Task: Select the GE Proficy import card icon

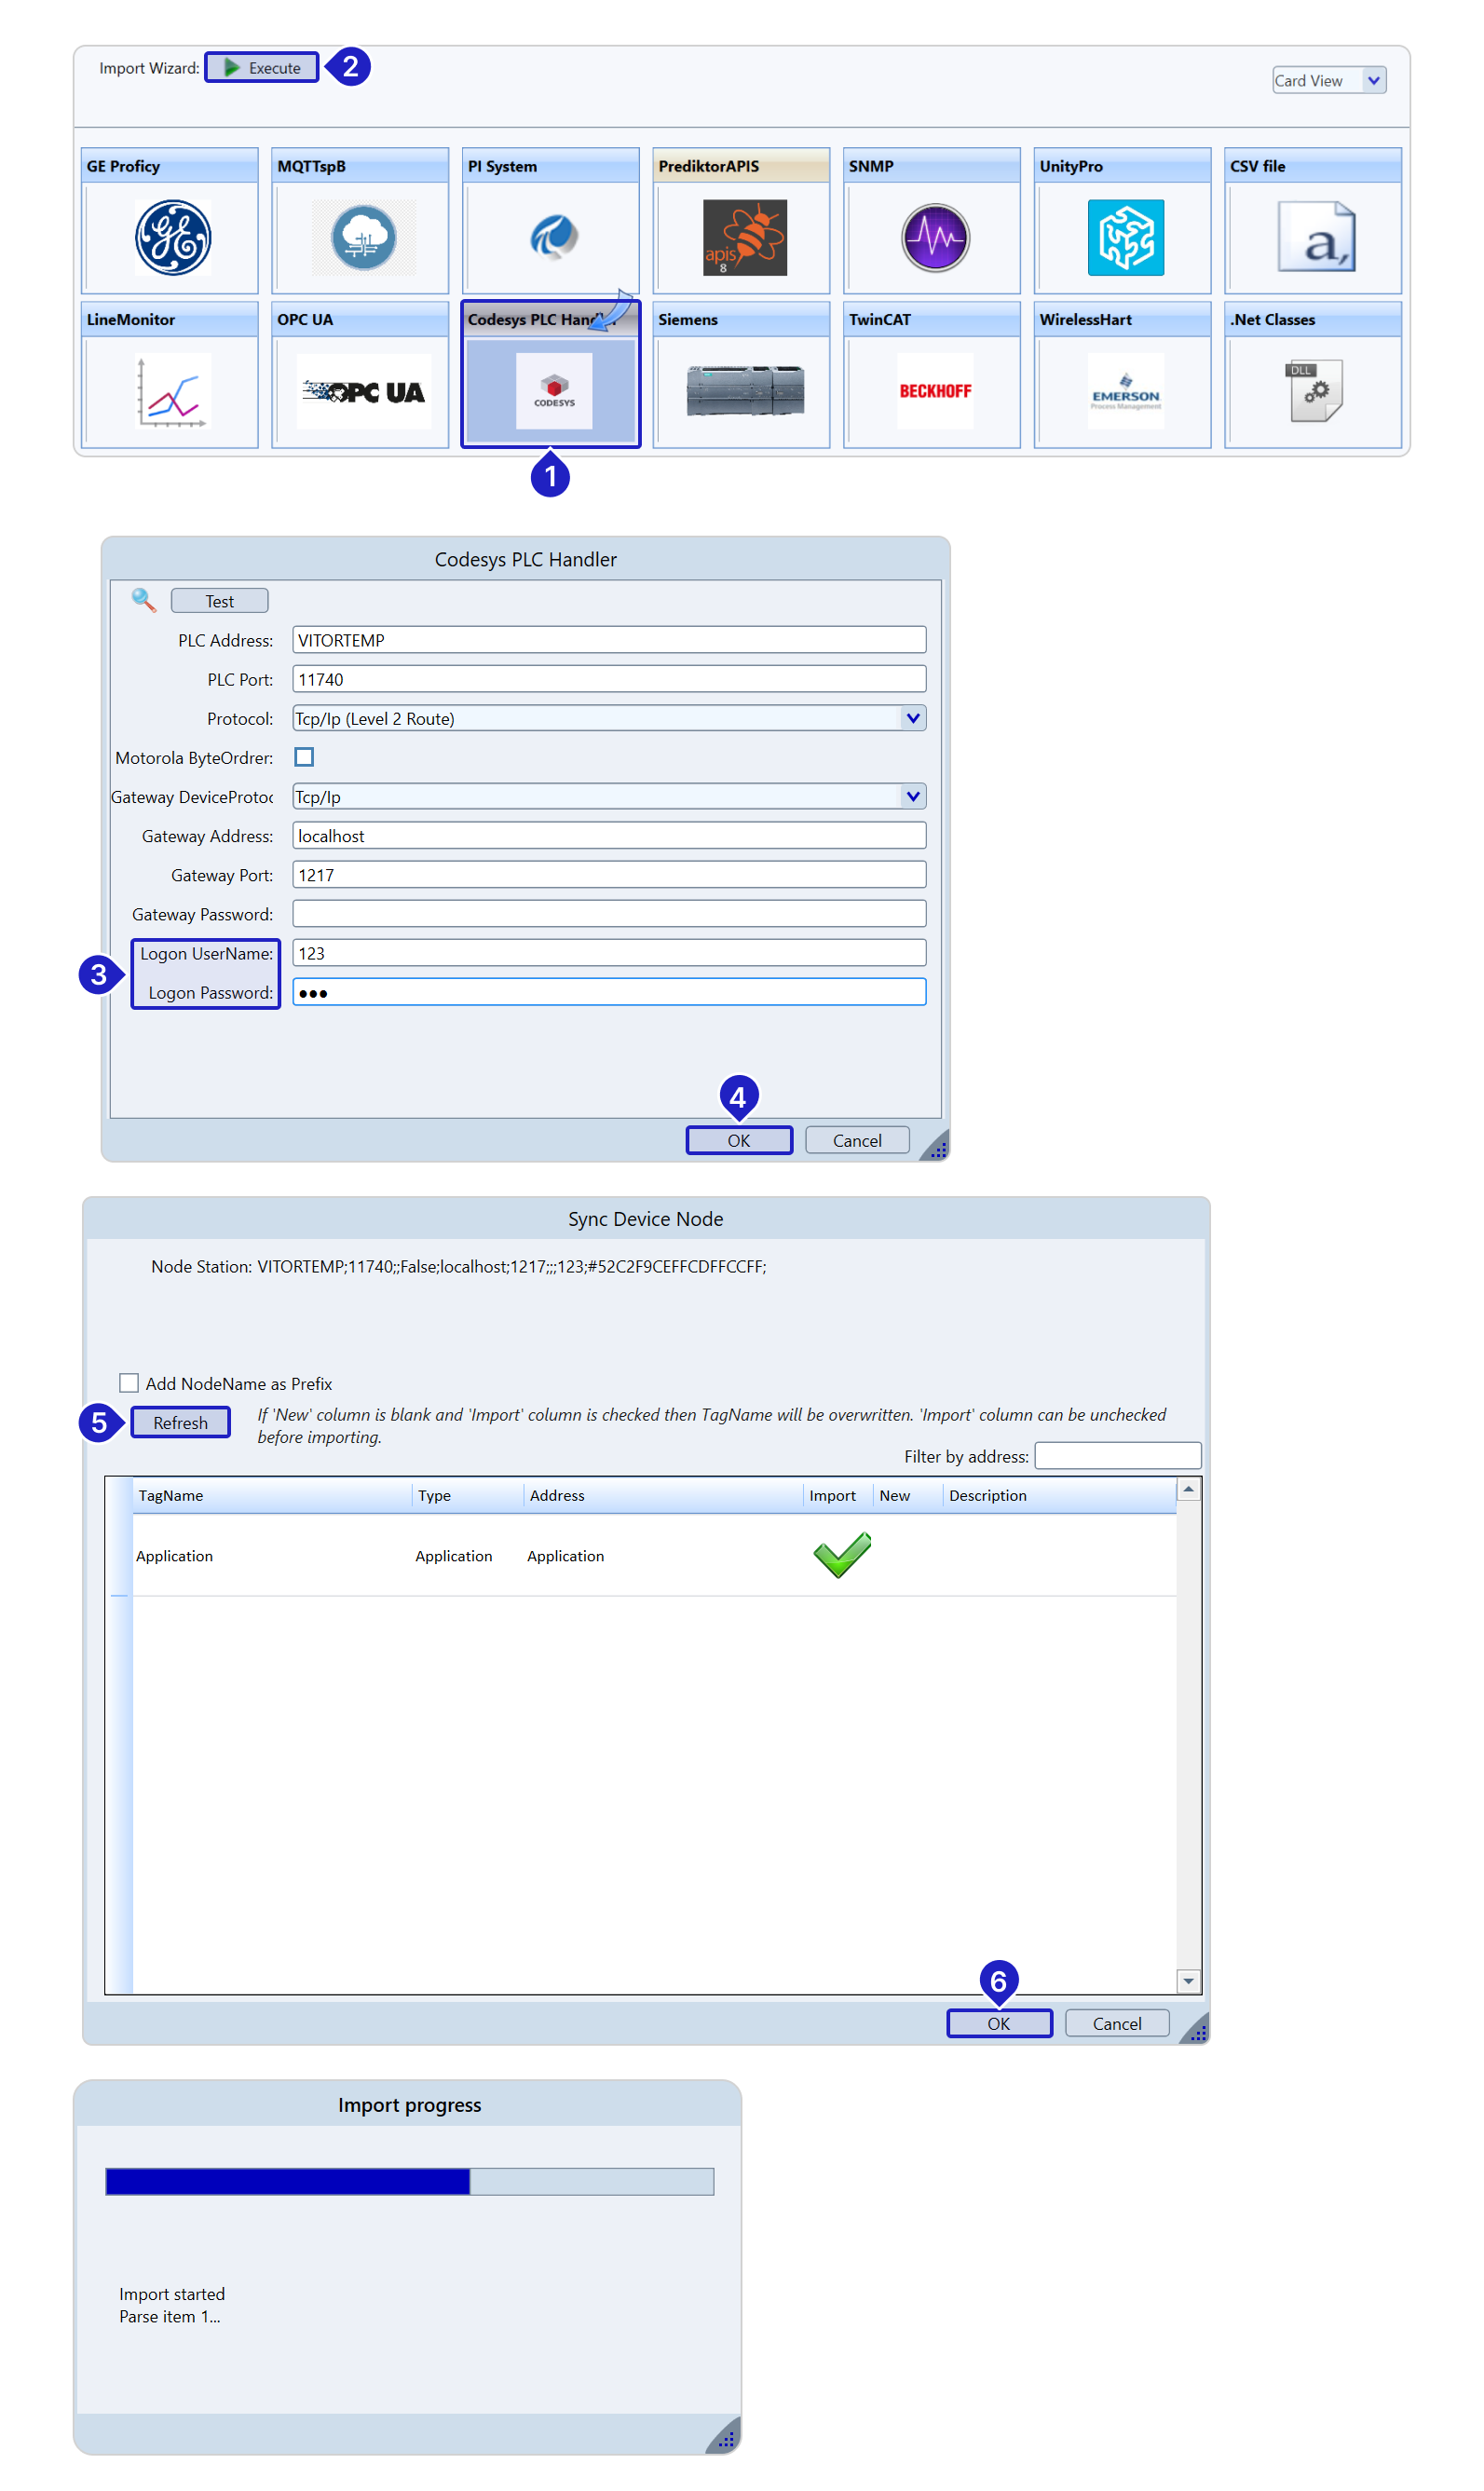Action: (172, 237)
